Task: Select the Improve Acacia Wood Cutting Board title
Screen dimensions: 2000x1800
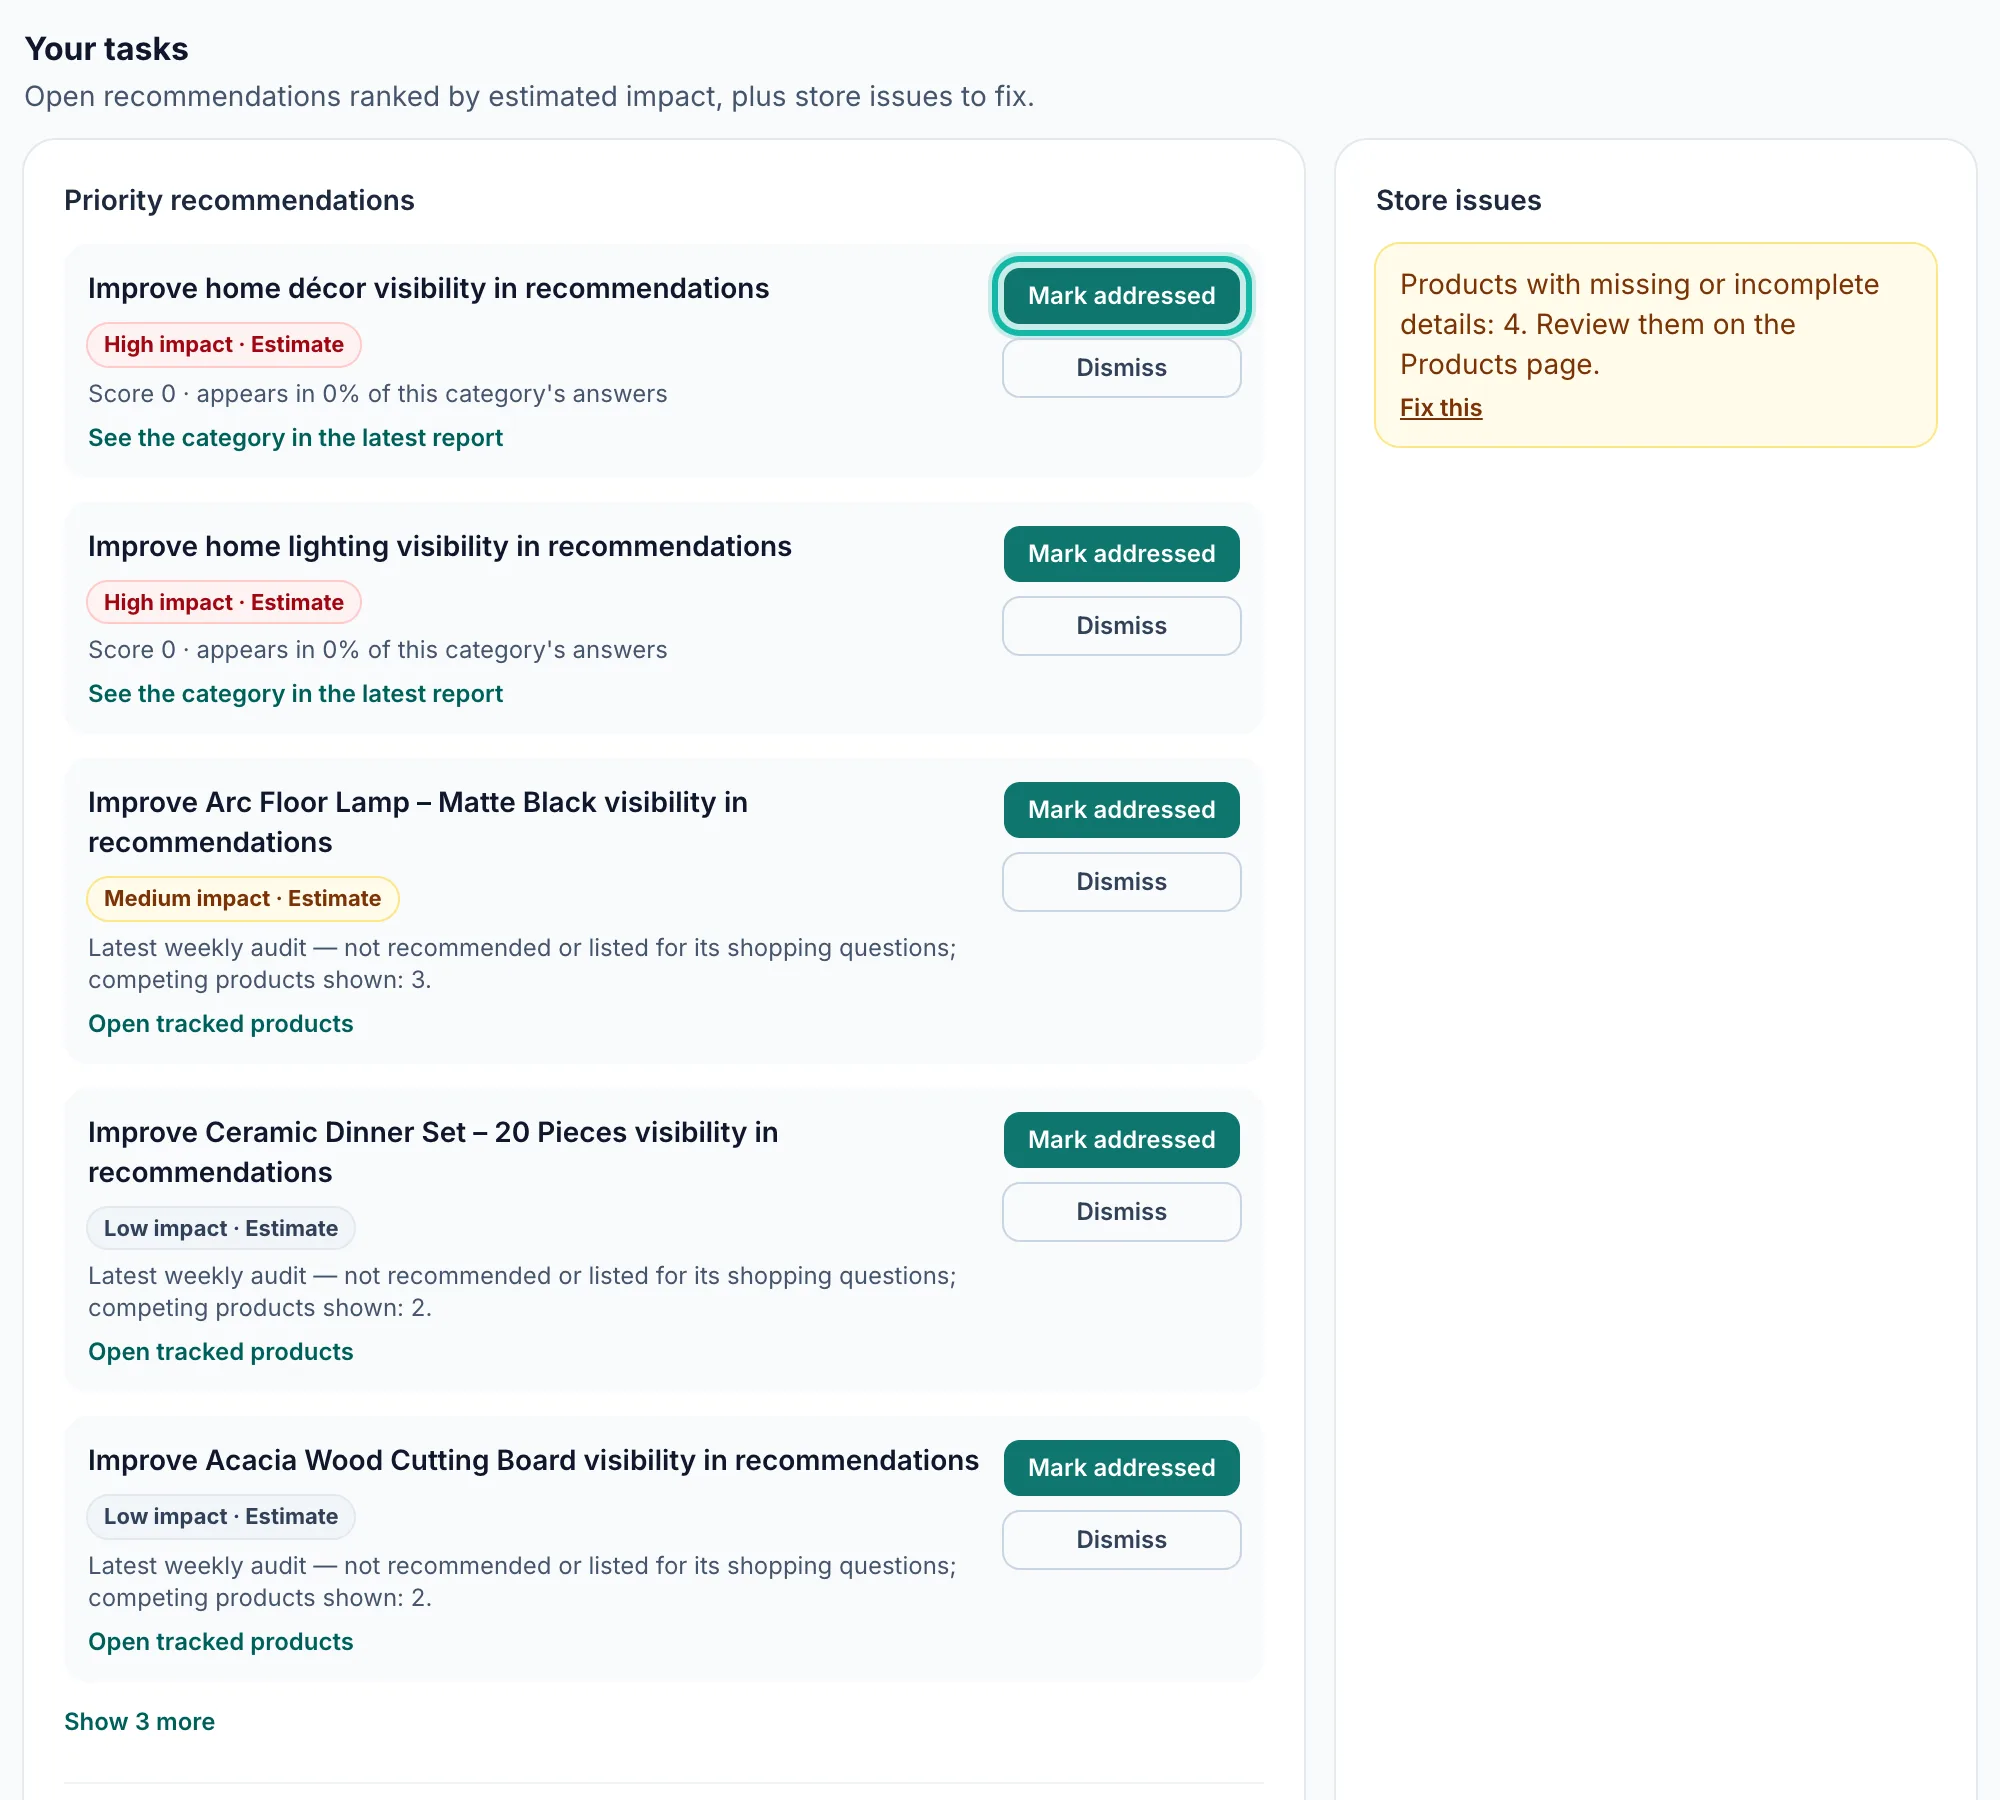Action: [x=533, y=1461]
